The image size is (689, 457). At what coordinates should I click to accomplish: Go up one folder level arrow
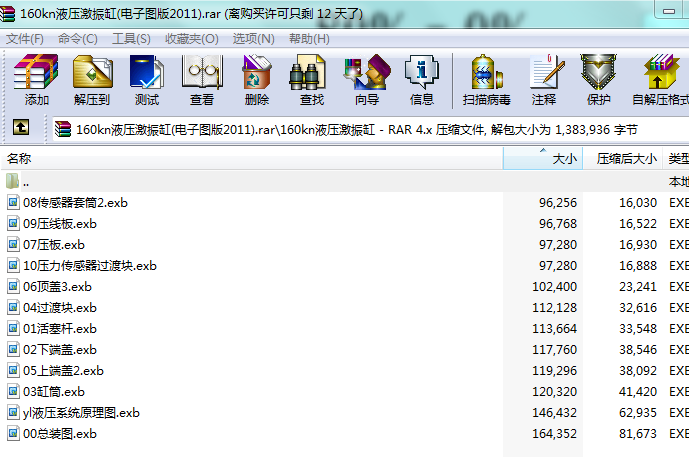[x=21, y=127]
